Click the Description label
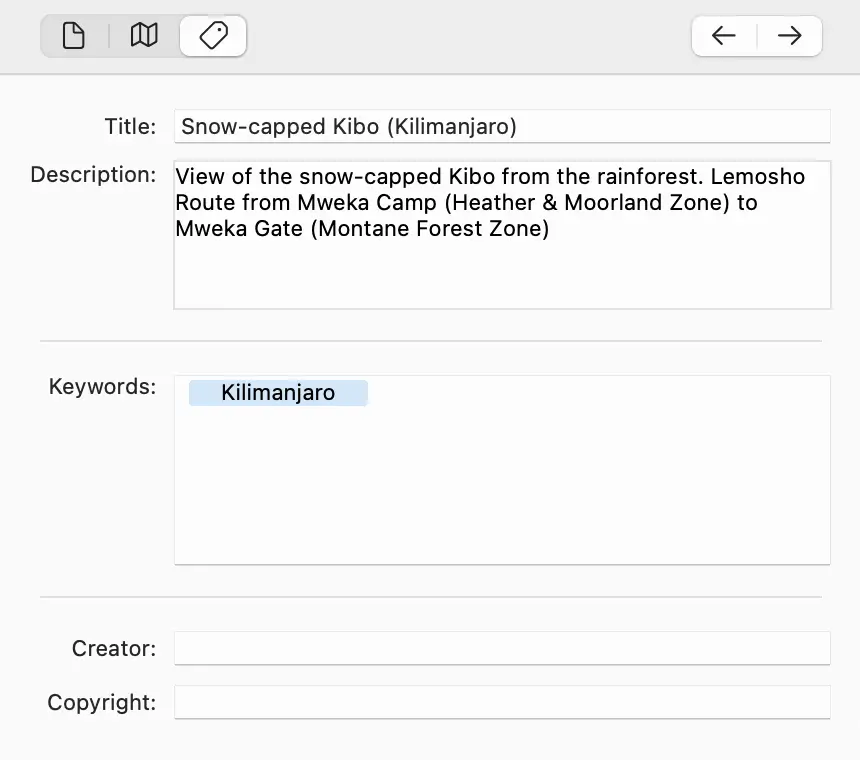Screen dimensions: 860x760 pyautogui.click(x=93, y=174)
